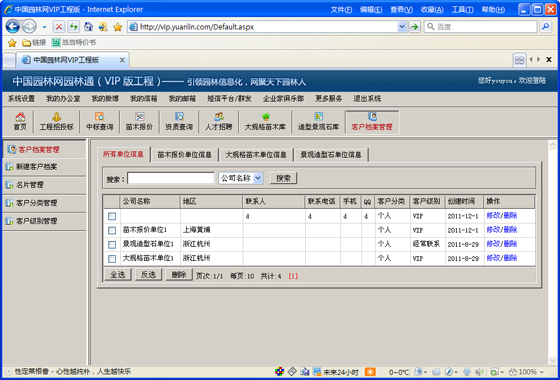Switch to 大规格苗木单位信息 tab
560x380 pixels.
click(x=256, y=155)
